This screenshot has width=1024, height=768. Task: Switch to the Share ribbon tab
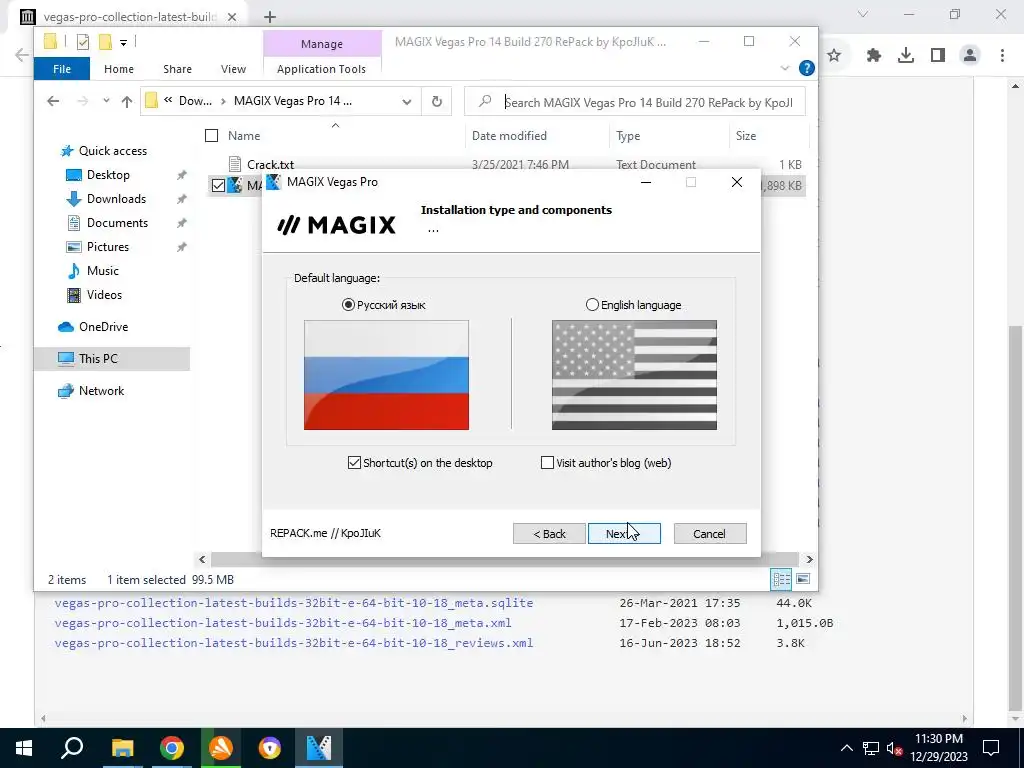(x=178, y=69)
